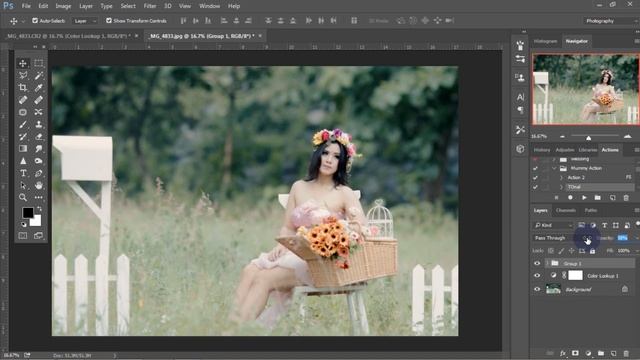This screenshot has height=360, width=640.
Task: Switch to the Channels tab
Action: tap(566, 211)
